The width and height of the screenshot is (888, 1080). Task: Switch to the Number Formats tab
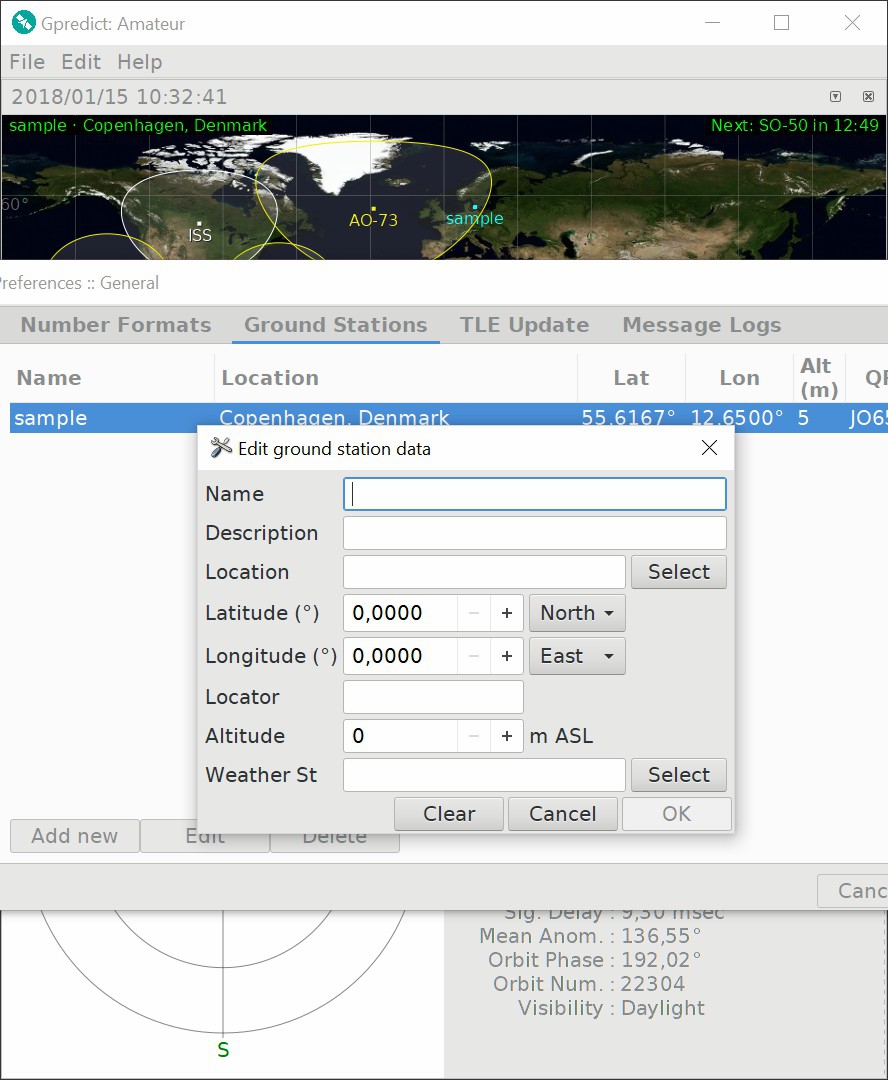(x=116, y=325)
